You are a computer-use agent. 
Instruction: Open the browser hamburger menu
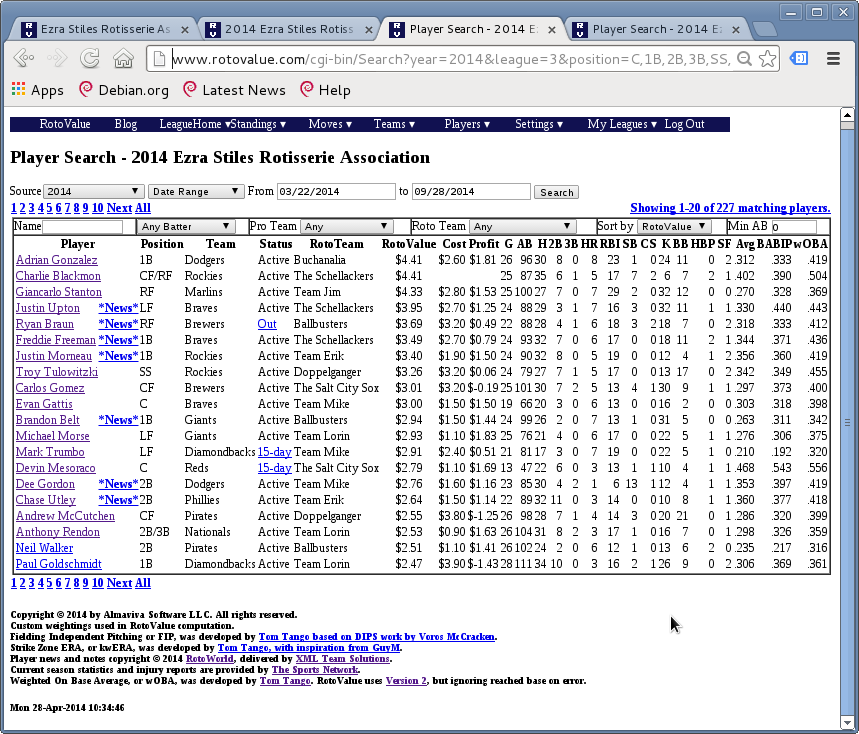(833, 59)
